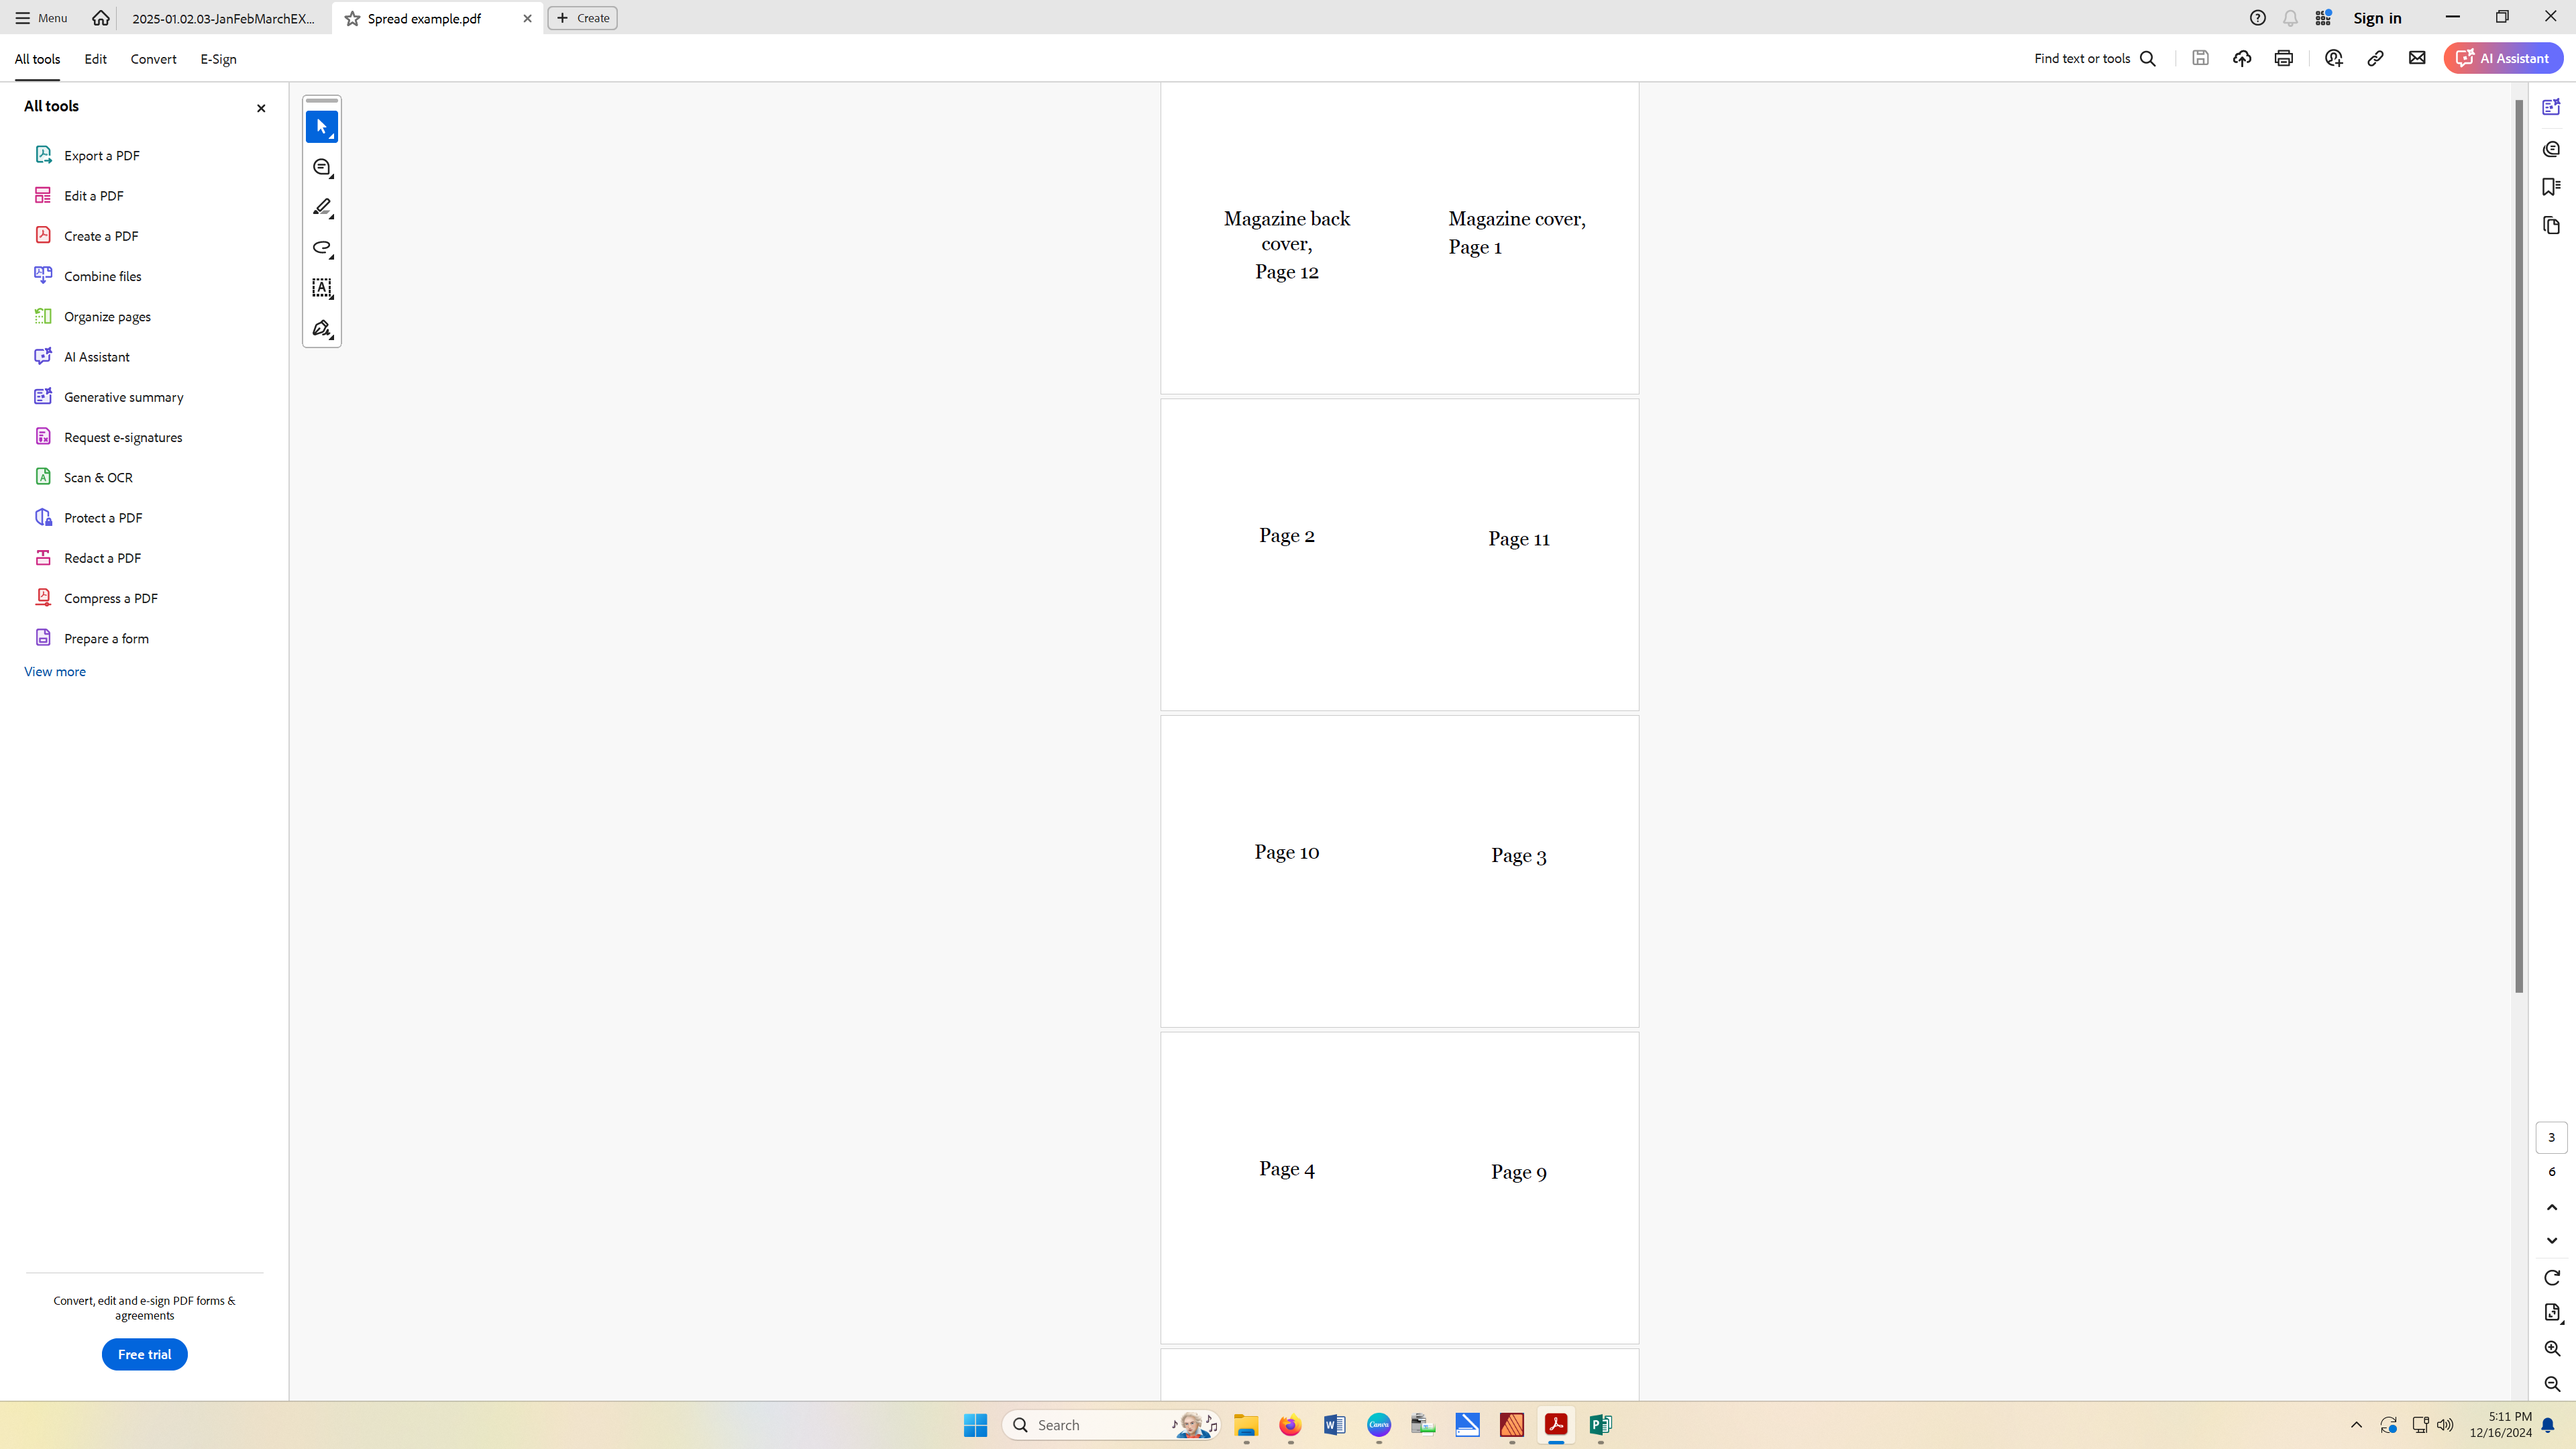Open the Edit tab

[x=95, y=59]
